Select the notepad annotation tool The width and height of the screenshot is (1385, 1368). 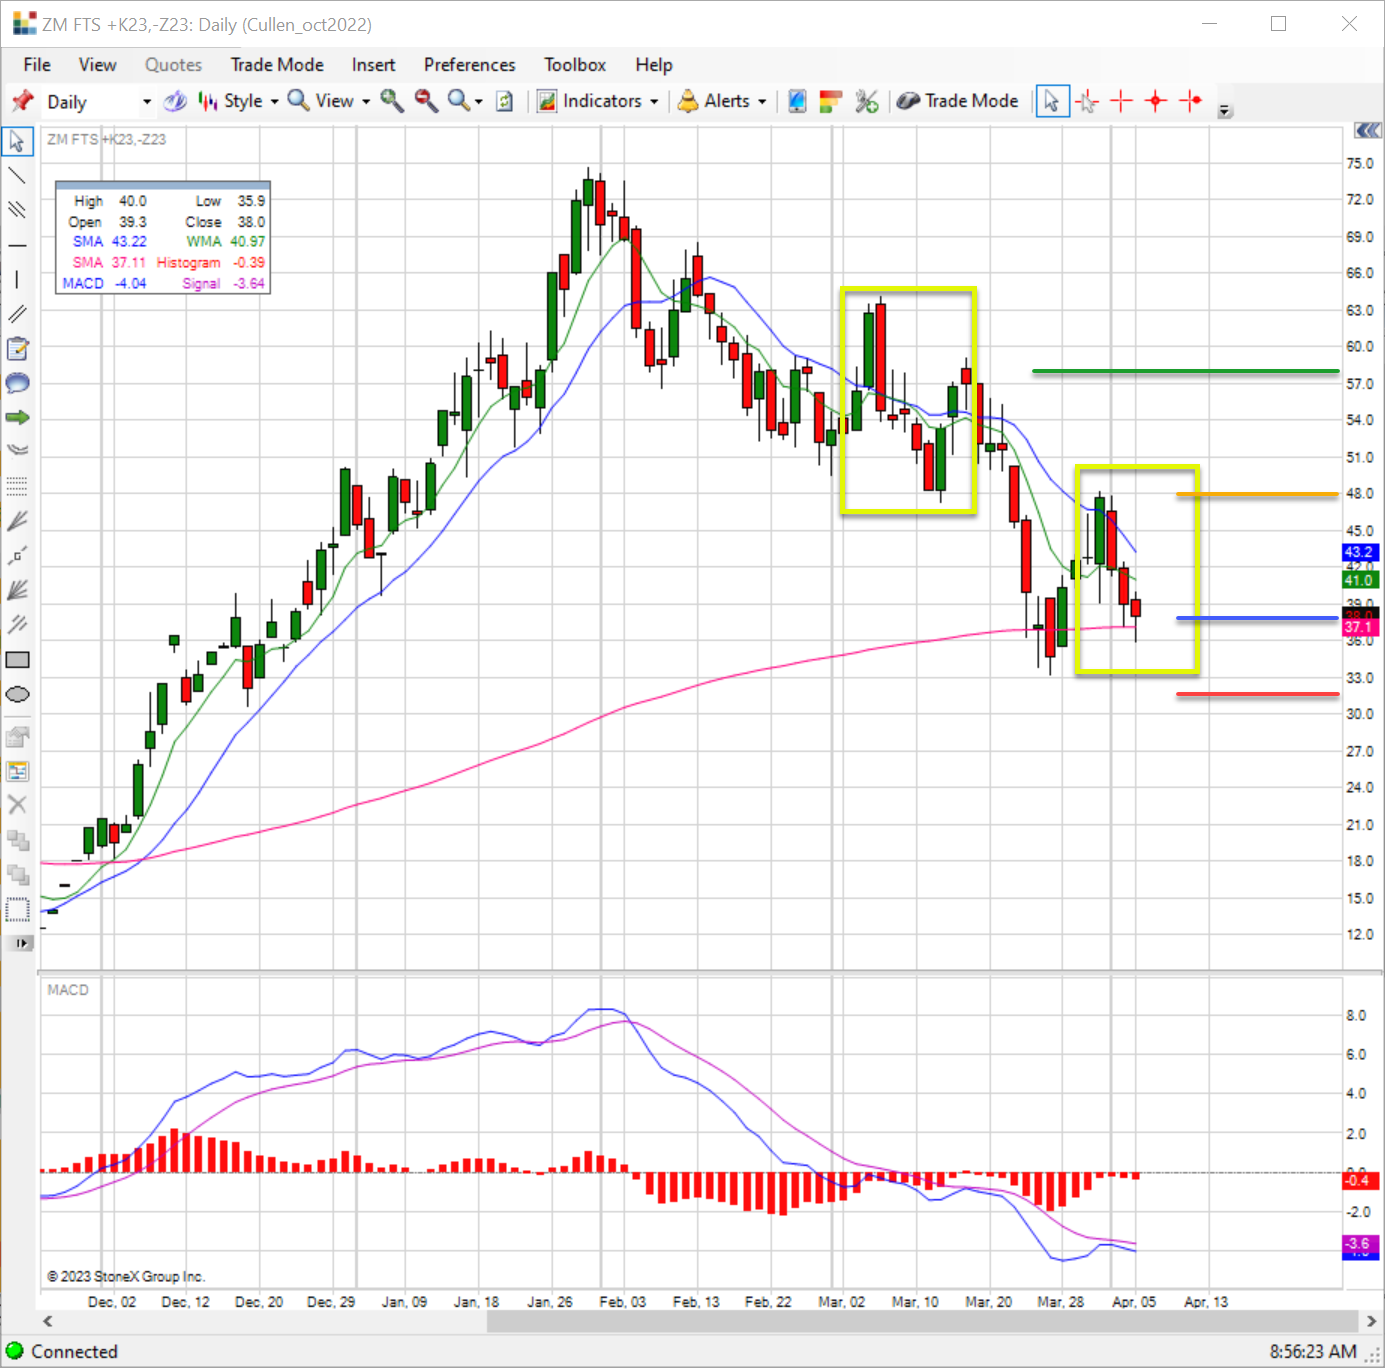[x=18, y=349]
